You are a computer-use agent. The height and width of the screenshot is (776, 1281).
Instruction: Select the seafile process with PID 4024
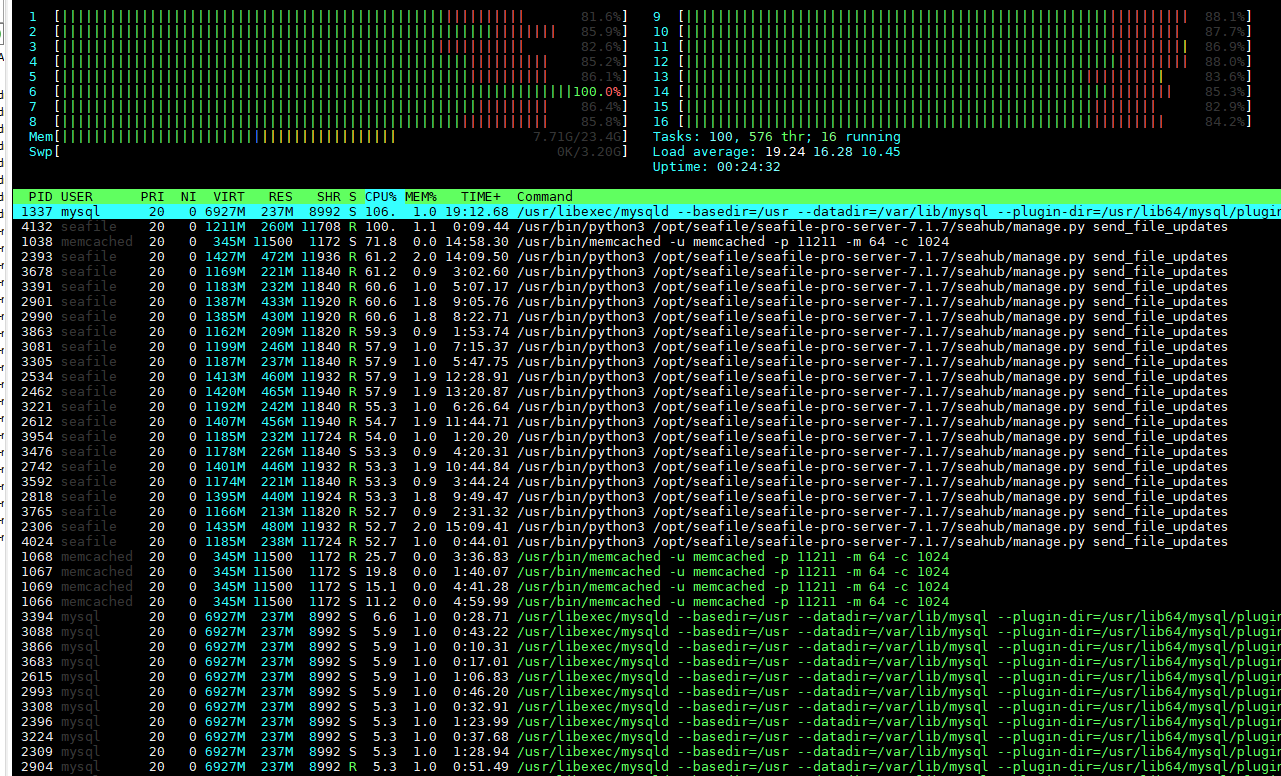click(640, 542)
